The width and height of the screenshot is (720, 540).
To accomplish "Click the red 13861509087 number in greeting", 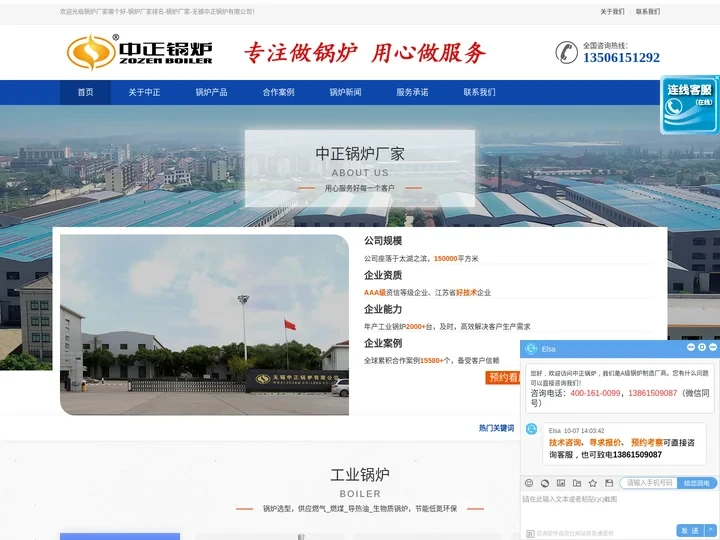I will (652, 393).
